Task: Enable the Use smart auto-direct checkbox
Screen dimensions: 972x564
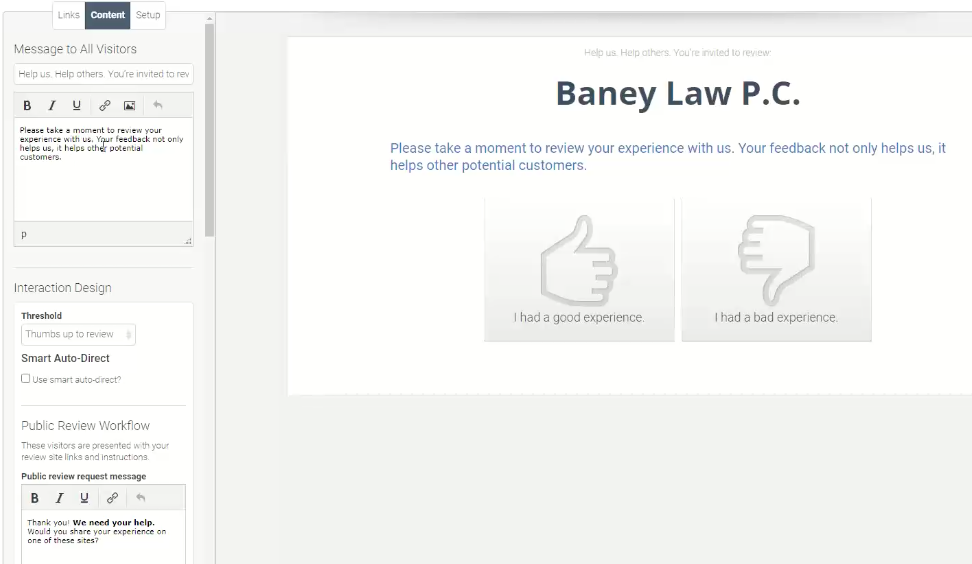Action: pyautogui.click(x=25, y=378)
